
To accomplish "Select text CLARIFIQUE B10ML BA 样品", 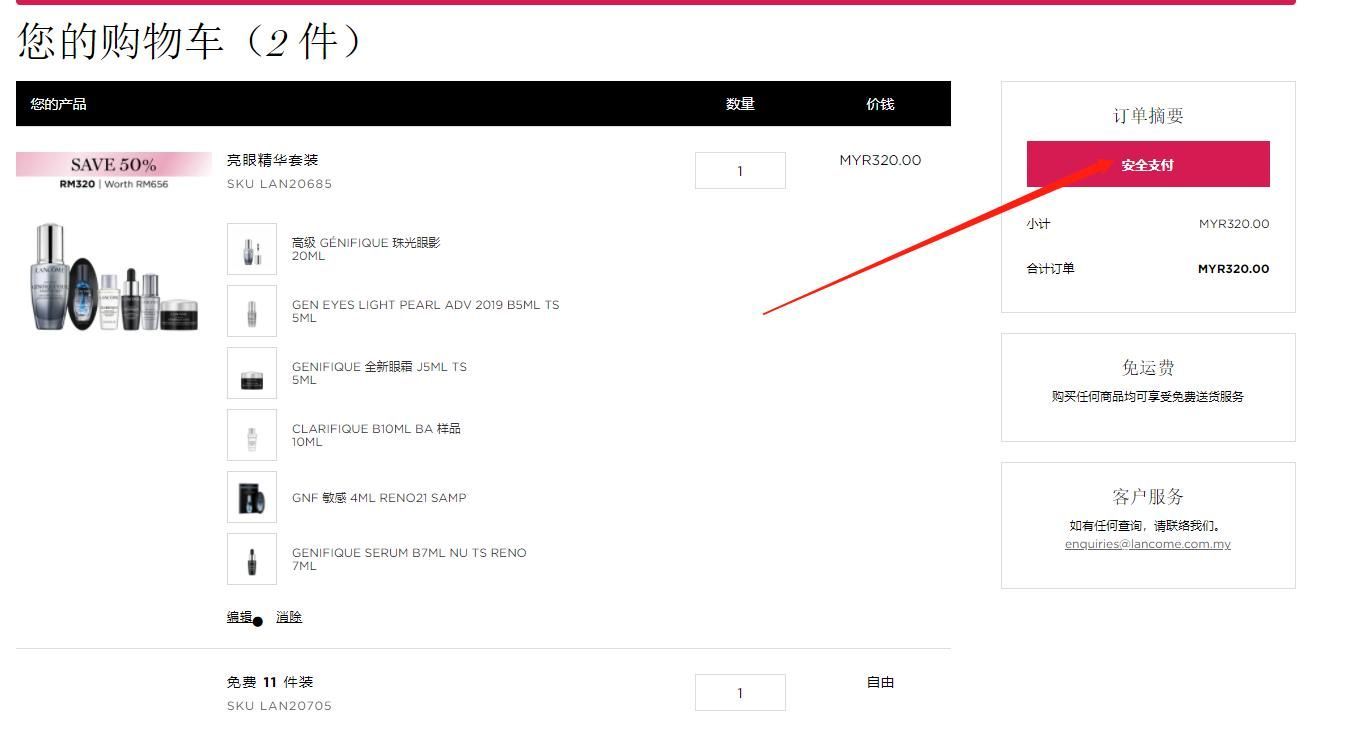I will tap(376, 429).
